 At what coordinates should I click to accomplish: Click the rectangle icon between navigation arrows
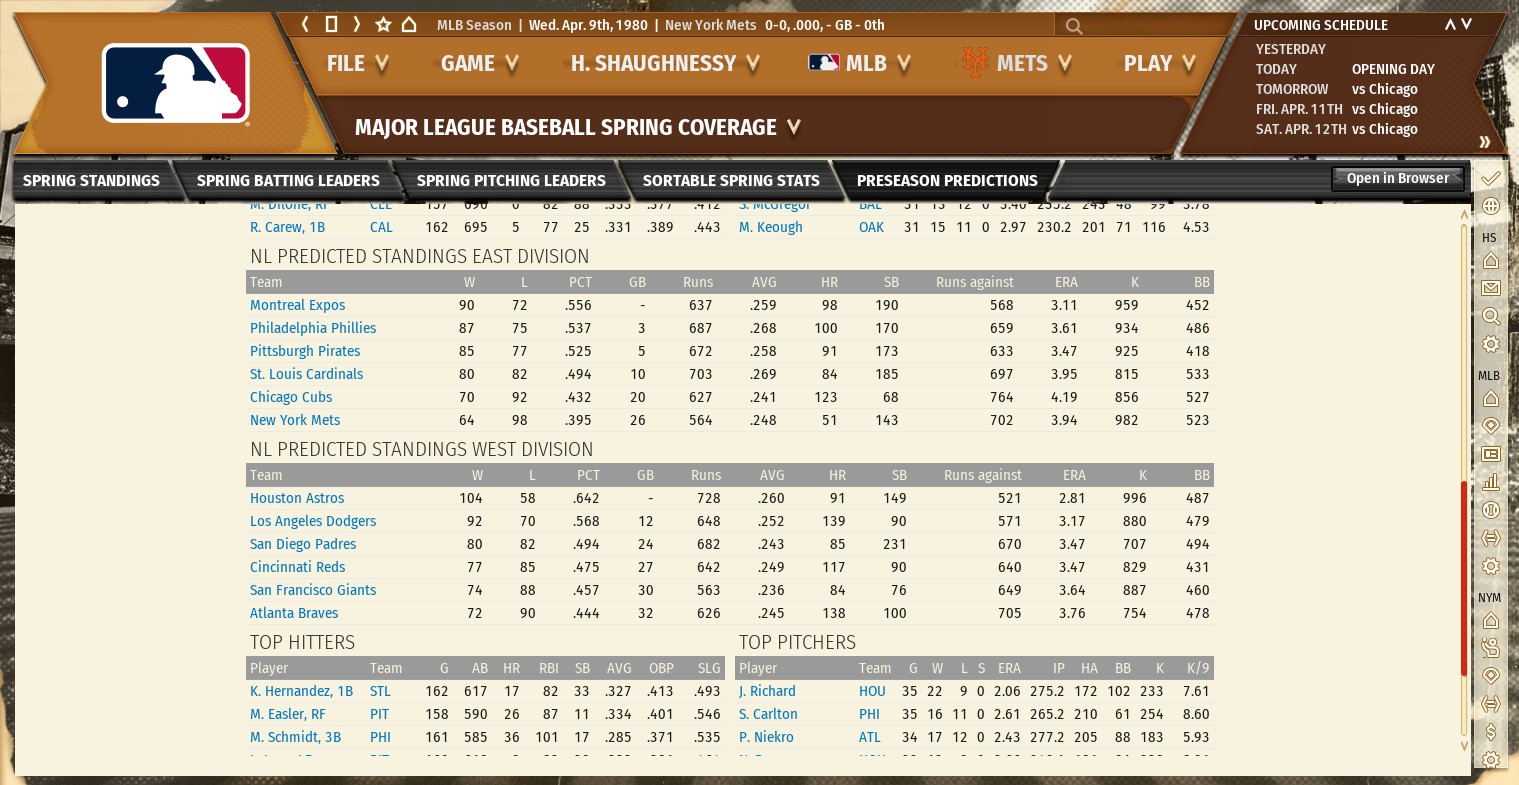tap(331, 24)
